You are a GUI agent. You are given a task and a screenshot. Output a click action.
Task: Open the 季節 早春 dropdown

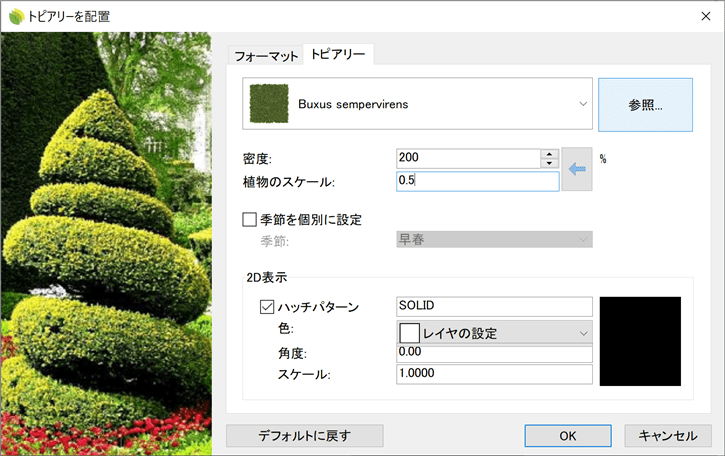[x=494, y=239]
